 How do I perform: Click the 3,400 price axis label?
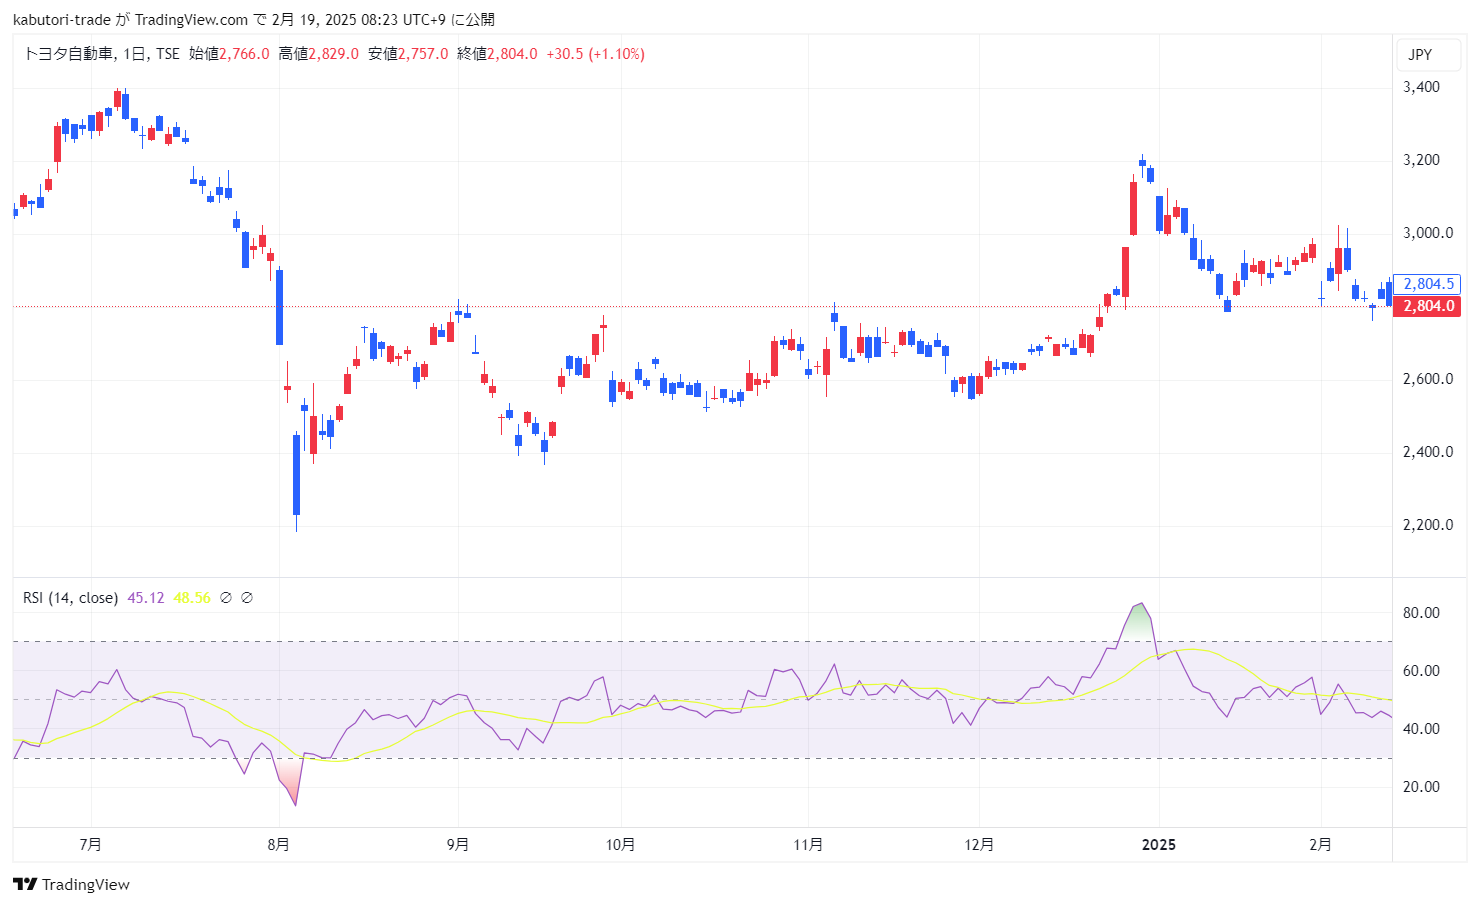point(1421,87)
